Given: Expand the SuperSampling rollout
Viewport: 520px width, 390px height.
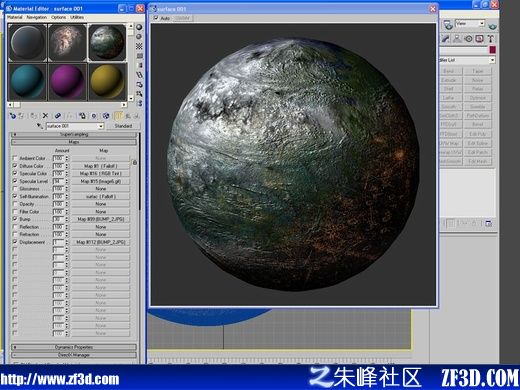Looking at the screenshot, I should click(74, 134).
